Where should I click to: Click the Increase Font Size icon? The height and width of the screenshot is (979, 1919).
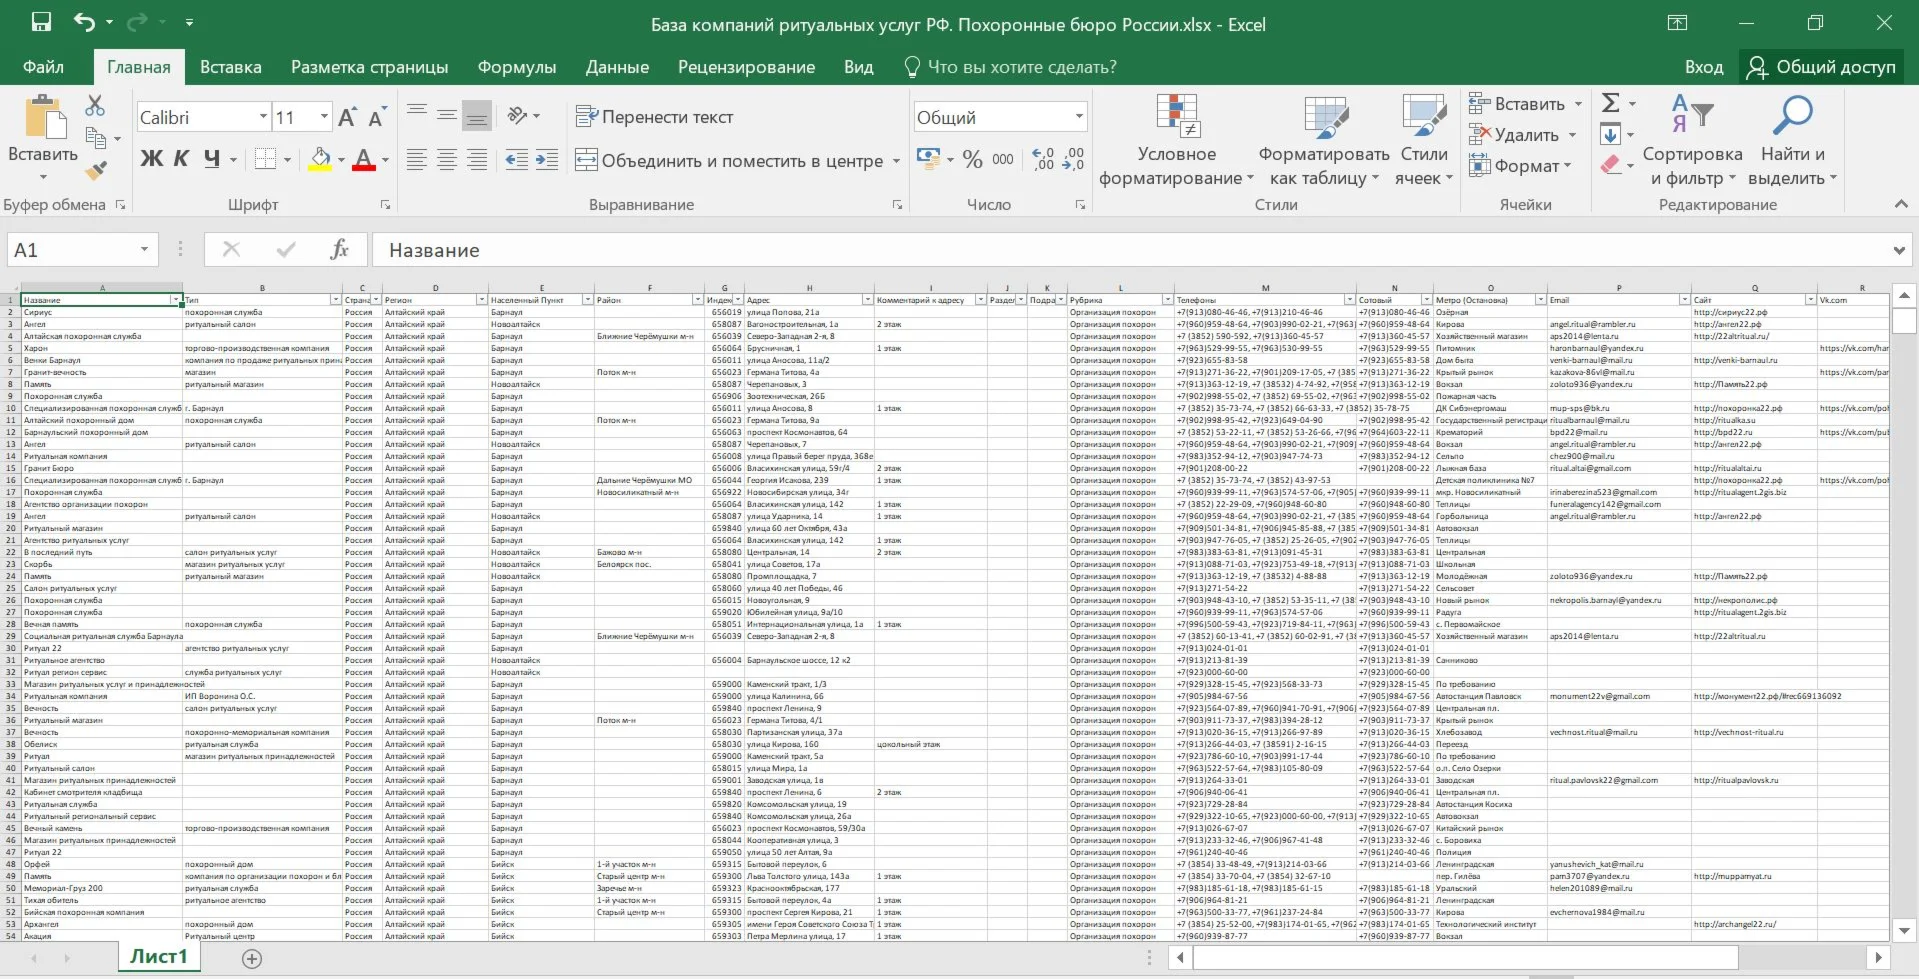coord(347,118)
